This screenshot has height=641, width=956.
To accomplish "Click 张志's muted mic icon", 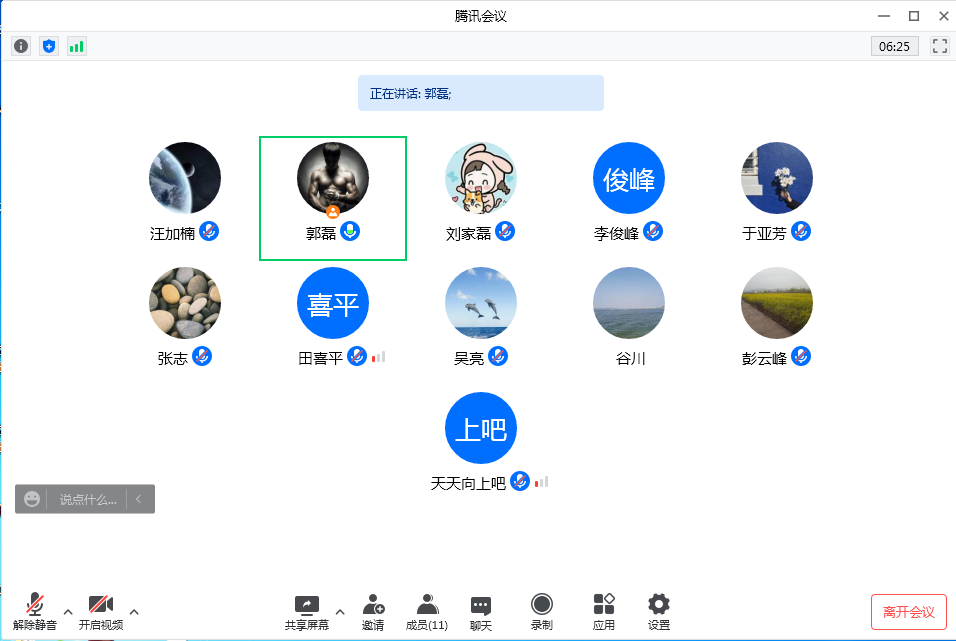I will pyautogui.click(x=202, y=356).
